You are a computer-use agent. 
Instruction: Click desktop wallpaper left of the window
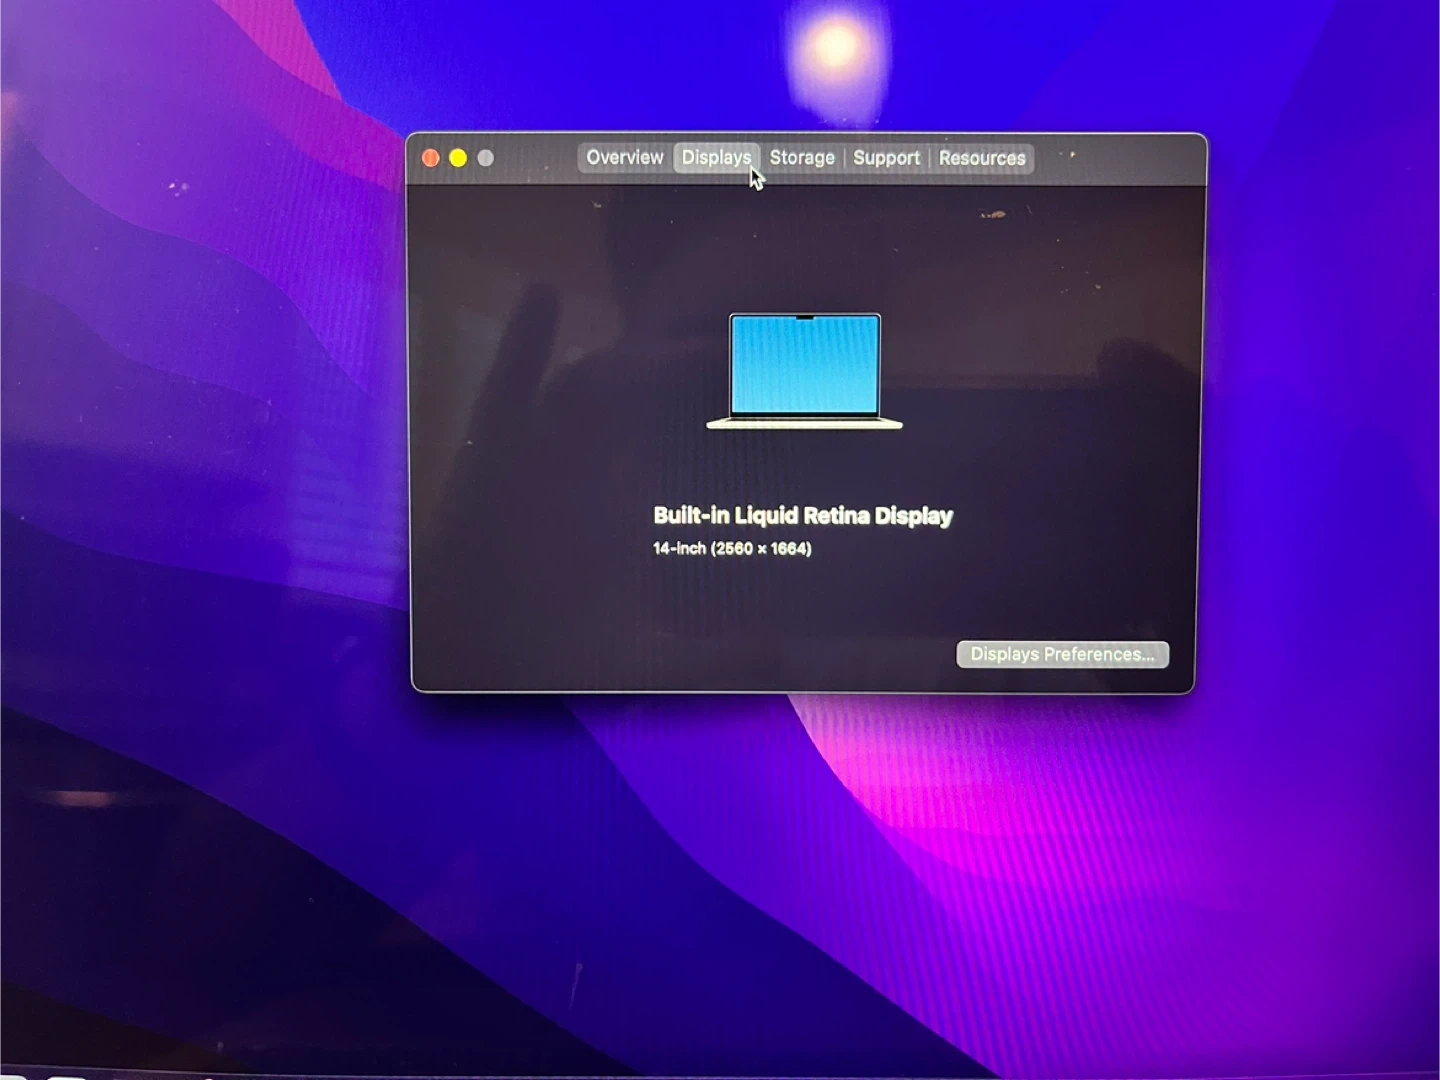pos(200,450)
